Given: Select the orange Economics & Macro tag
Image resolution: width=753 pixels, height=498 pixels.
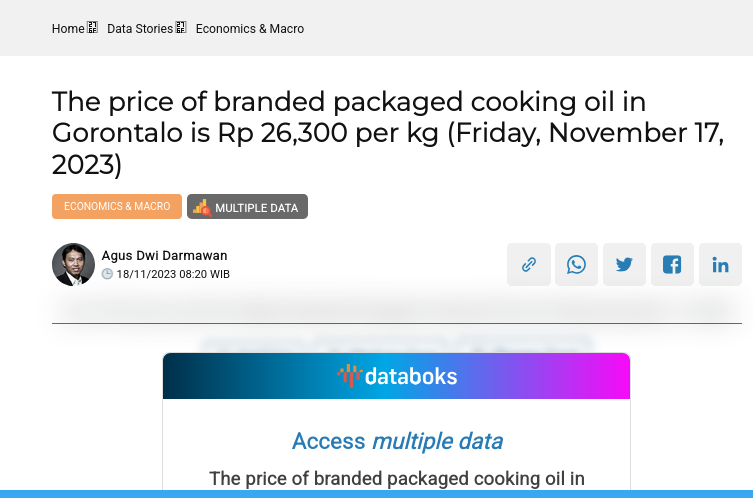Looking at the screenshot, I should [117, 206].
